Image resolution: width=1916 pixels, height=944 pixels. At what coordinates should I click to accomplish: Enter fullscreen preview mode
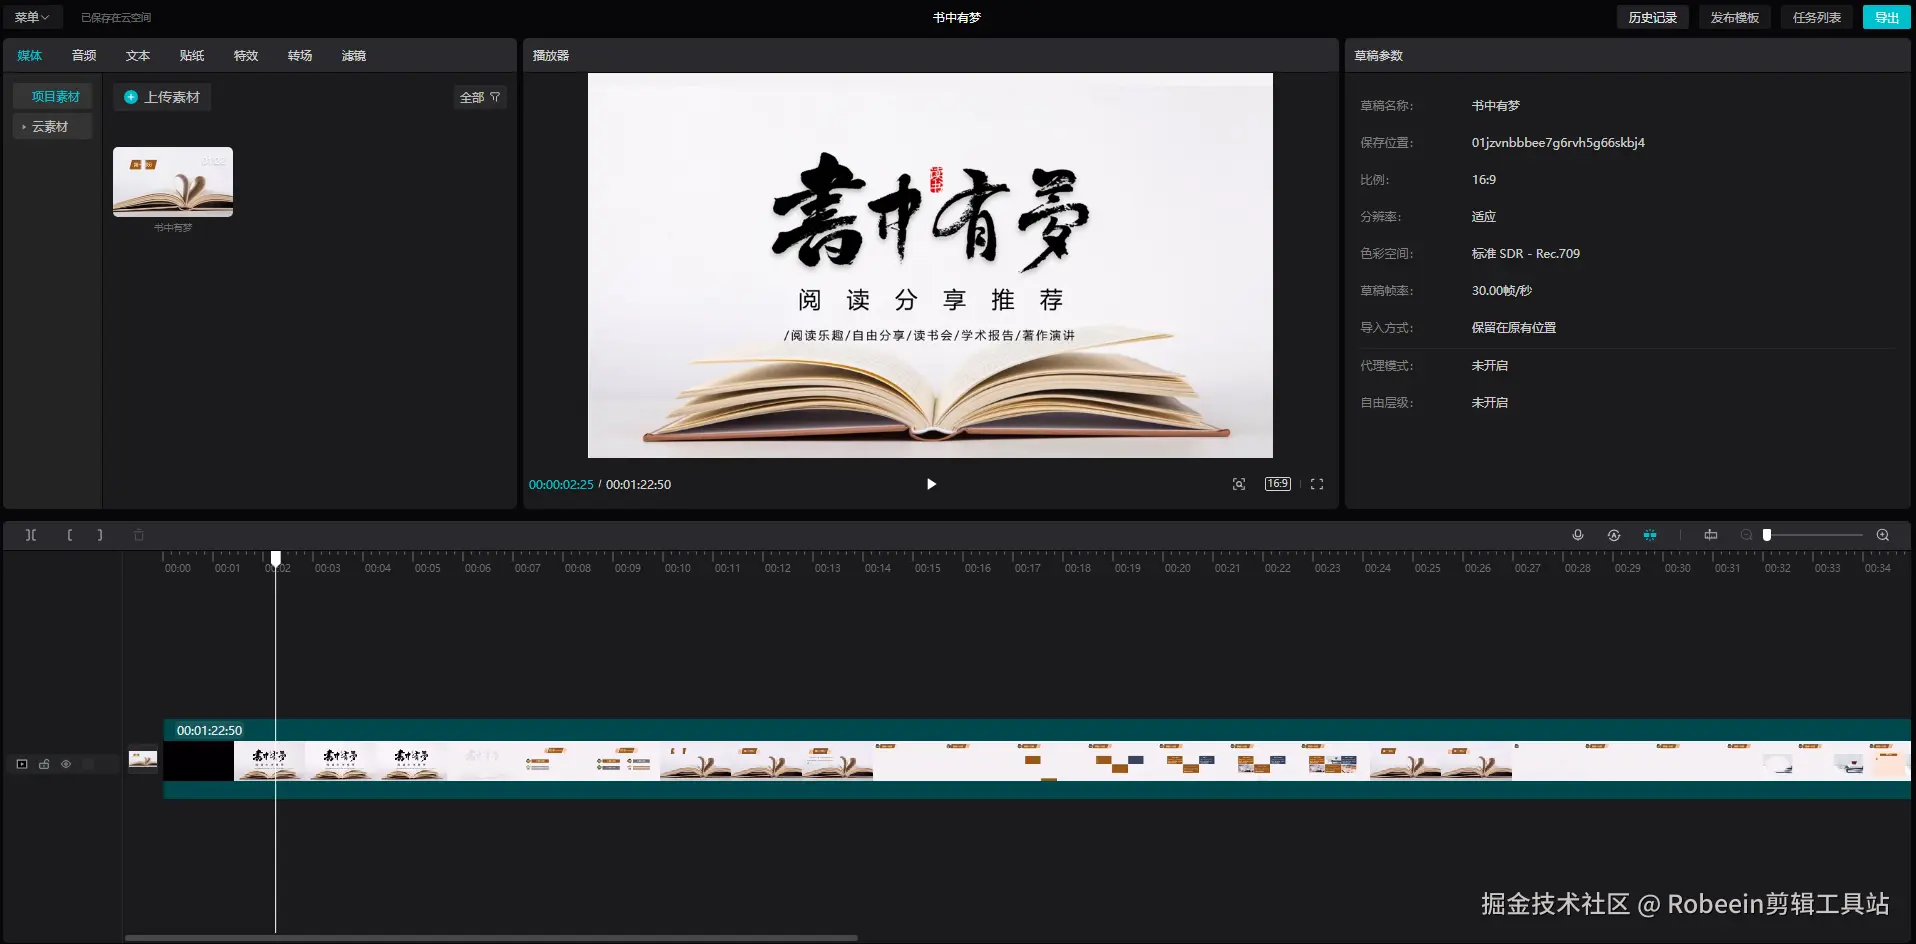click(x=1317, y=484)
